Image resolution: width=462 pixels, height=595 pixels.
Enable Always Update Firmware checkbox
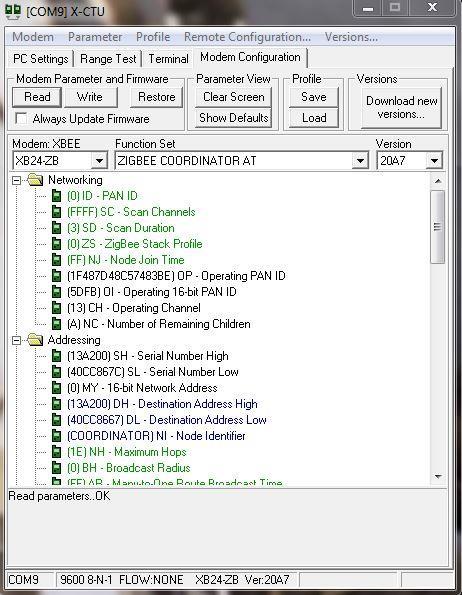pyautogui.click(x=21, y=119)
